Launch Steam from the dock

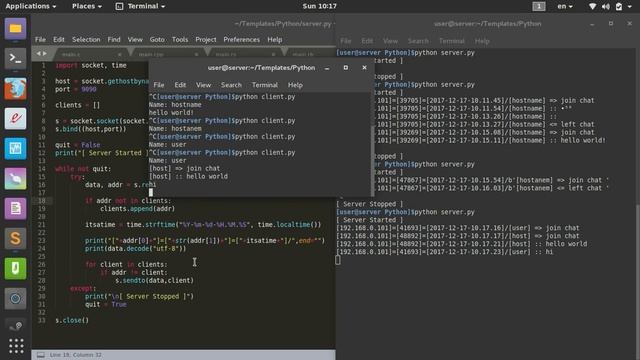tap(16, 325)
